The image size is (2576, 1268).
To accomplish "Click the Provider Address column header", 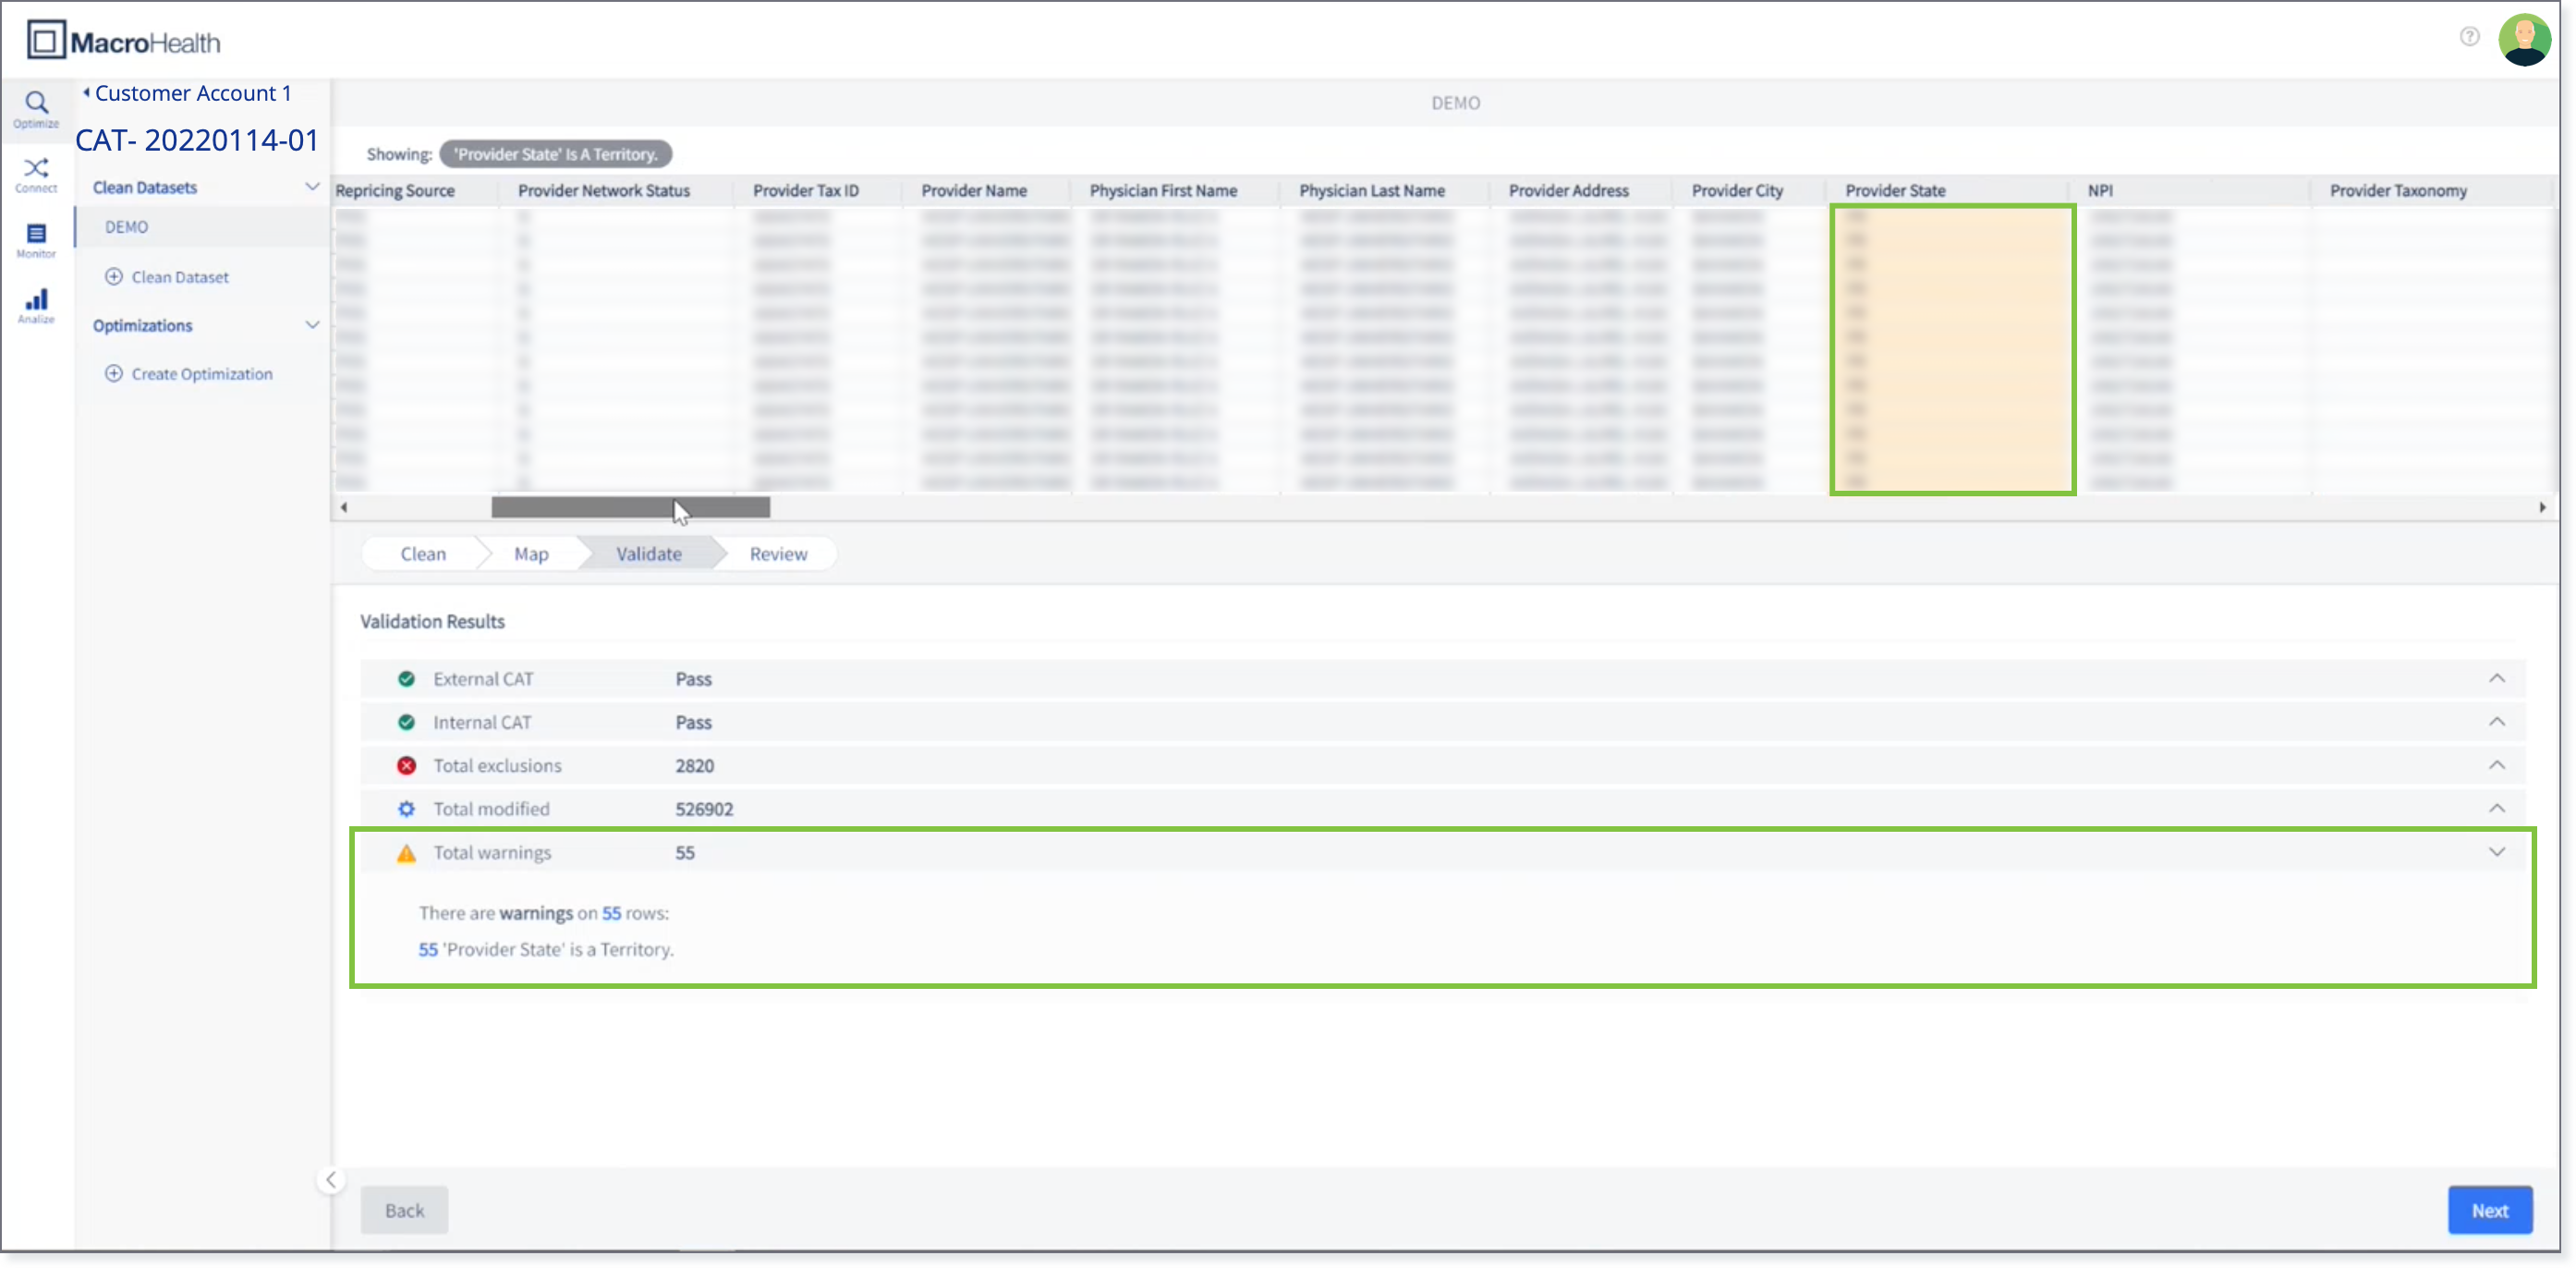I will [x=1568, y=190].
